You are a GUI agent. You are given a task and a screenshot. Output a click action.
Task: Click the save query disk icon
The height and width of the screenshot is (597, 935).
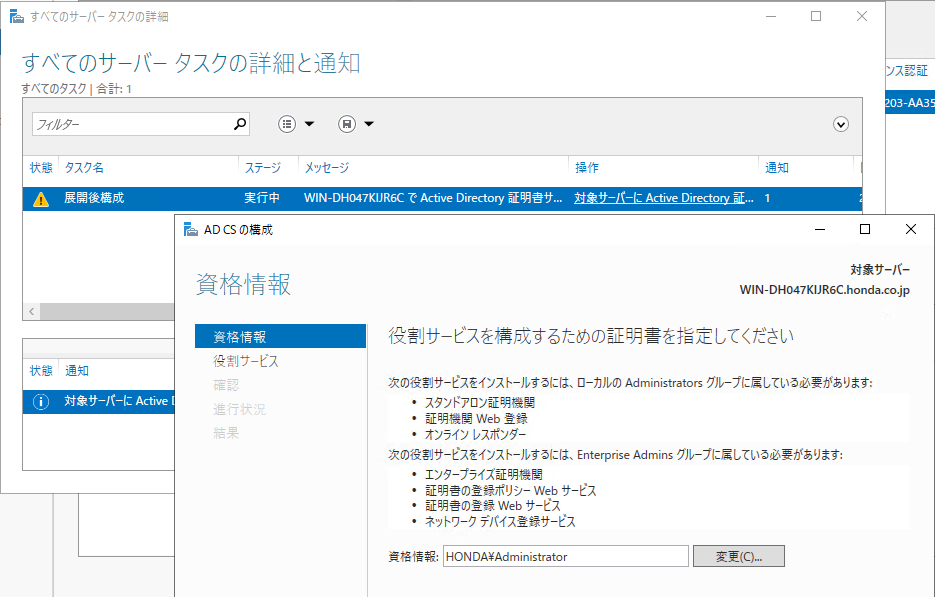pyautogui.click(x=347, y=124)
